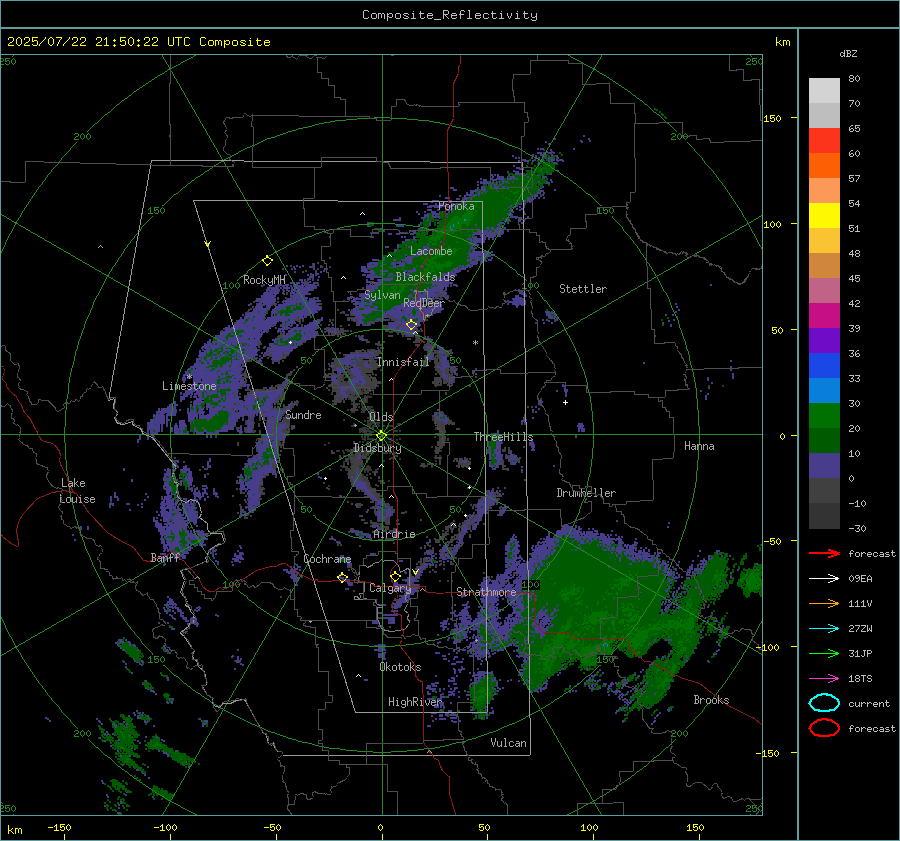Viewport: 900px width, 841px height.
Task: Click the yellow diamond marker above Calgary label
Action: (x=395, y=576)
